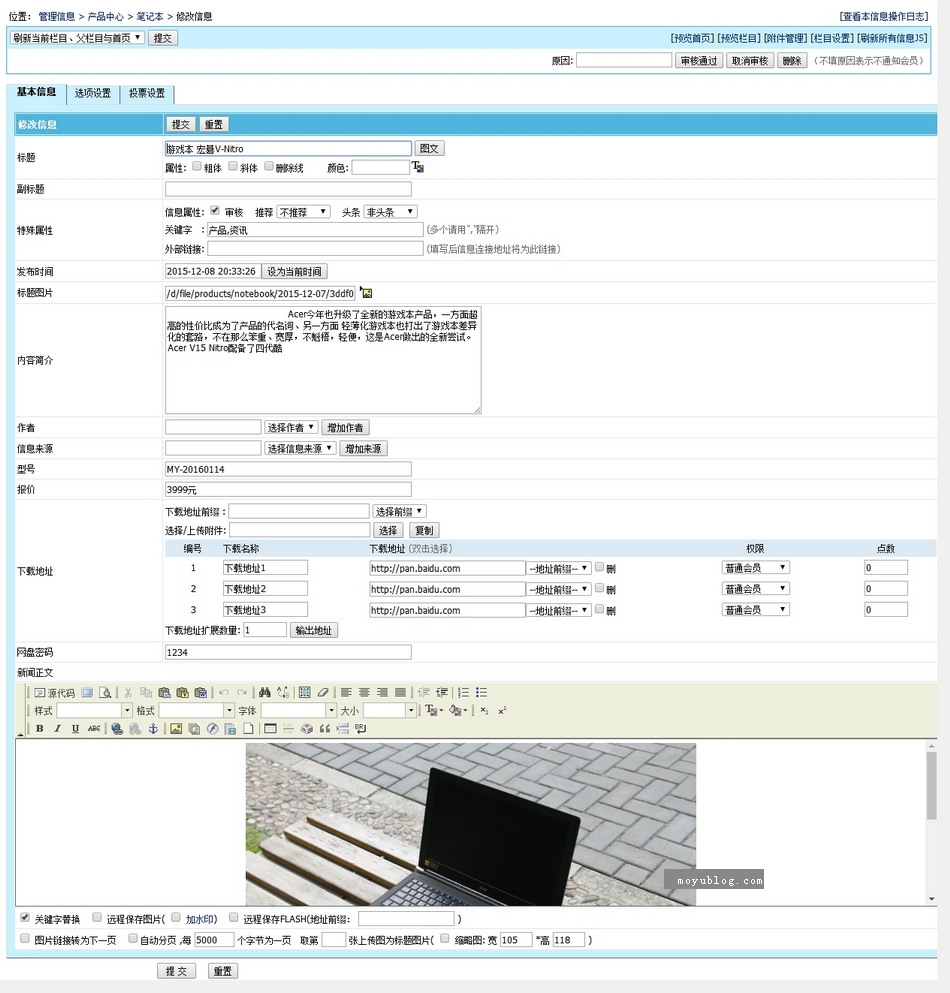Click the 输出地址 button
Screen dimensions: 950x993
[x=314, y=630]
